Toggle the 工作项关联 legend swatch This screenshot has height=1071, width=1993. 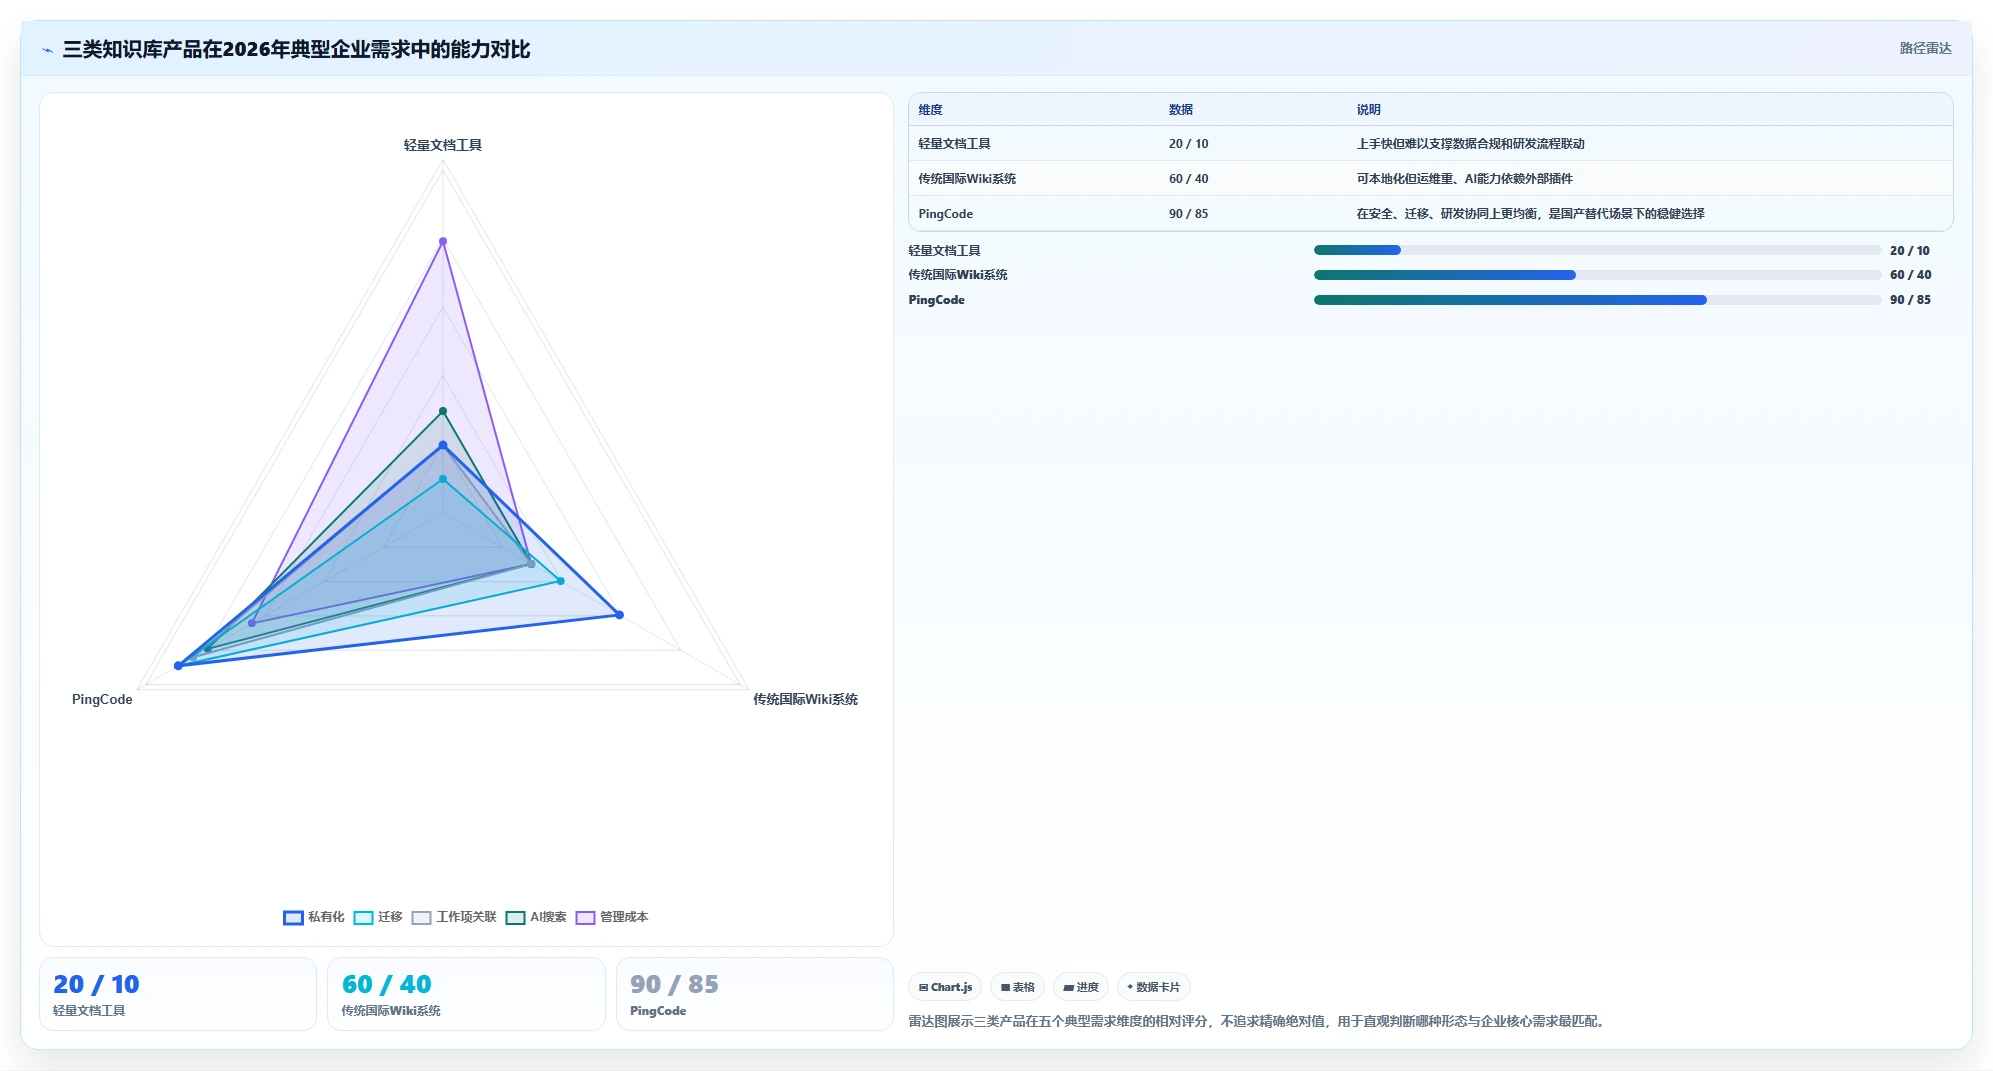point(421,917)
